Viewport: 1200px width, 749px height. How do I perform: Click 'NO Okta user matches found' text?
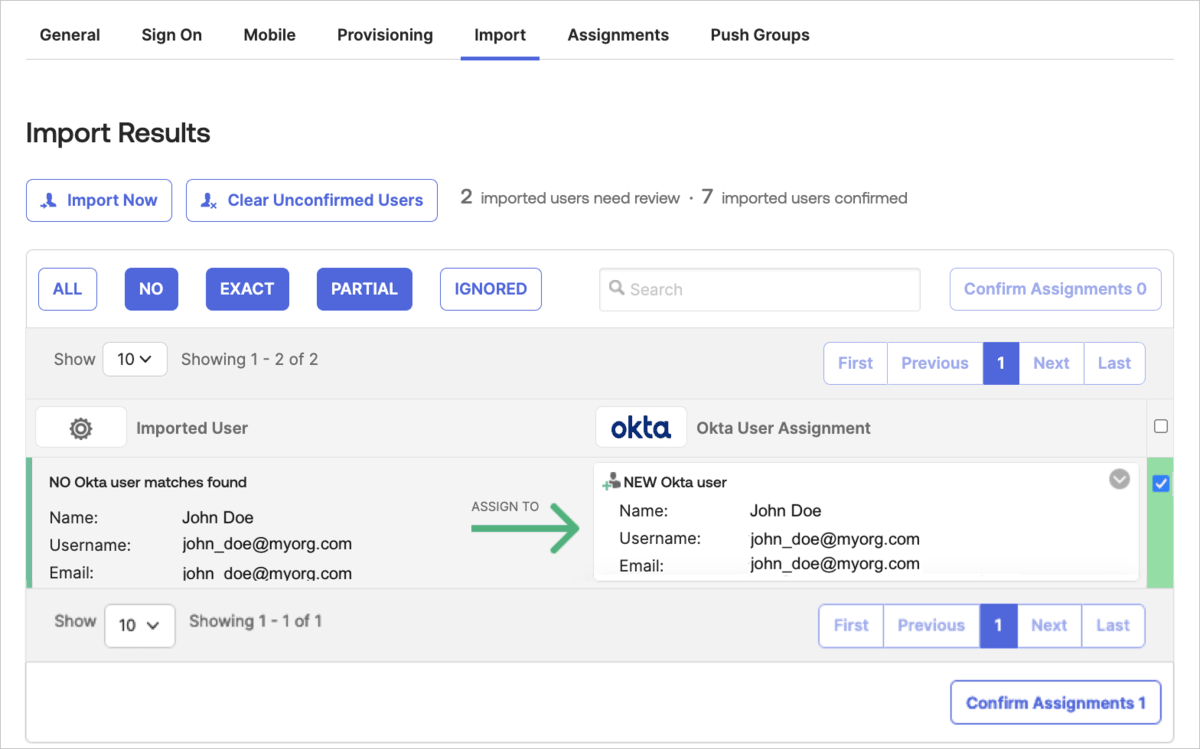(x=148, y=482)
